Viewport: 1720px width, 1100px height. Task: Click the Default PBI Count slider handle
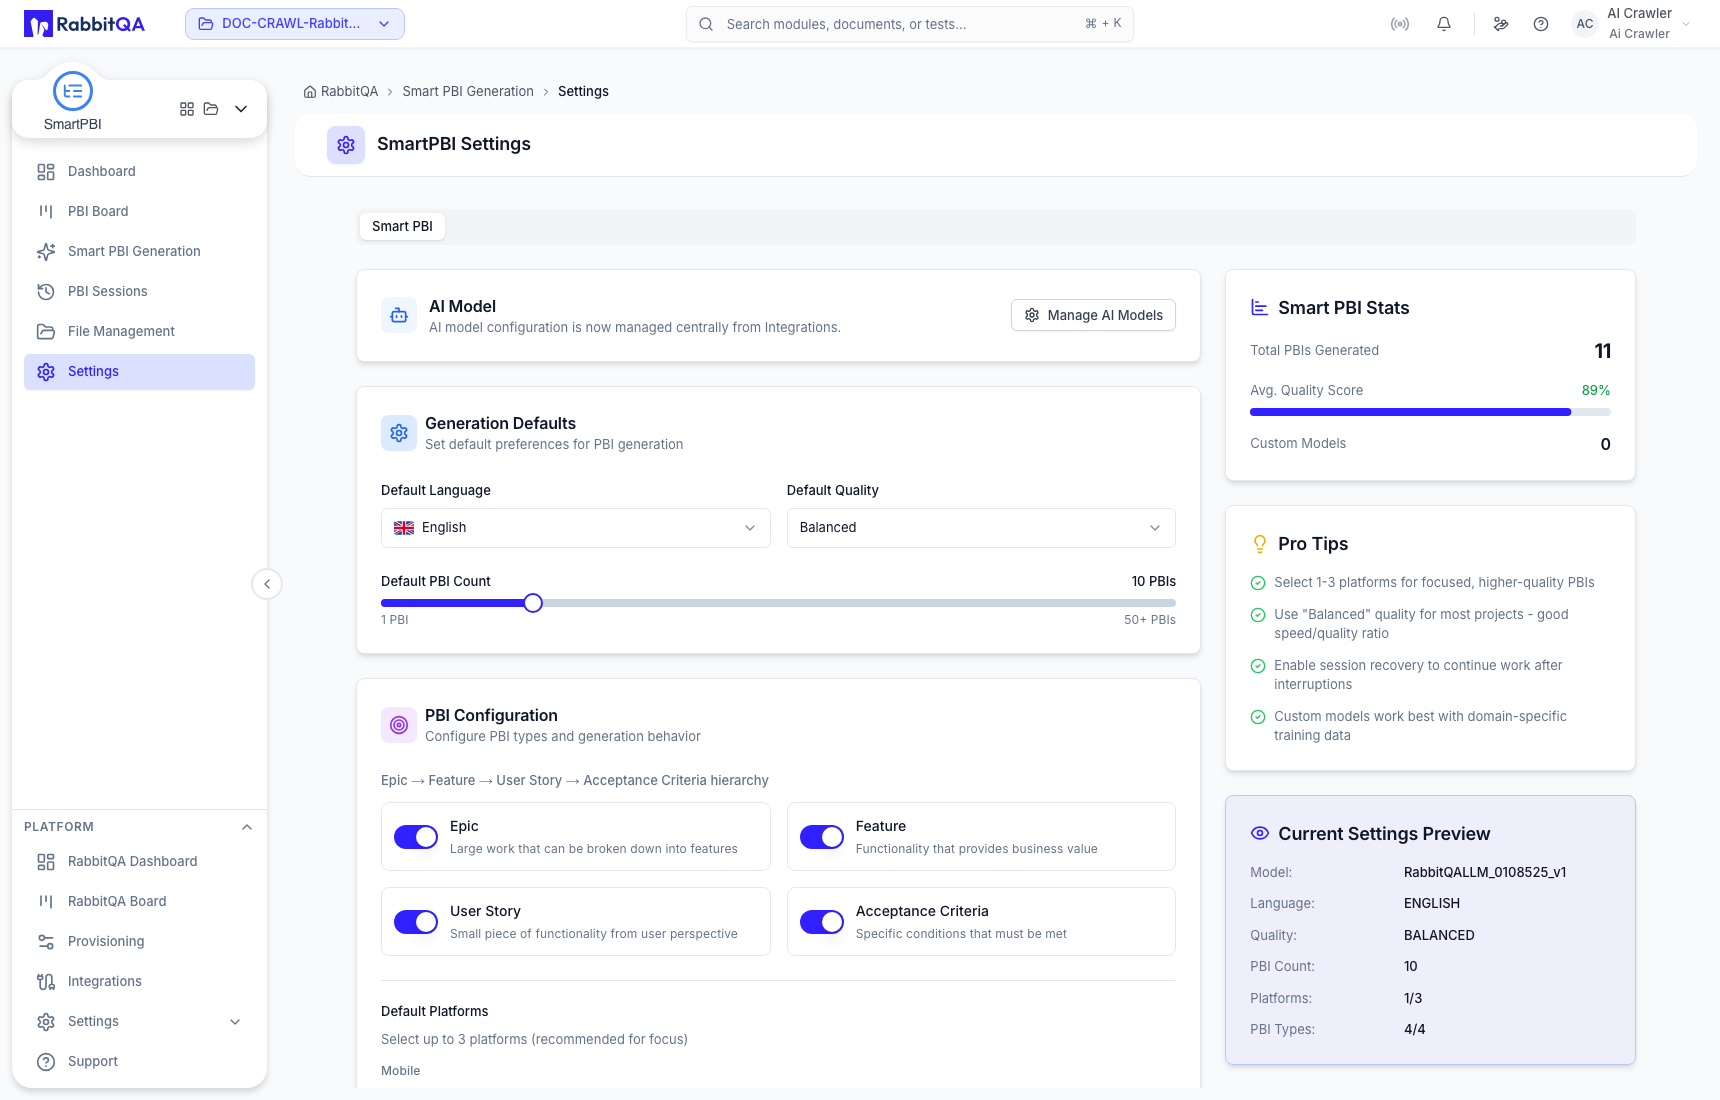[x=533, y=603]
